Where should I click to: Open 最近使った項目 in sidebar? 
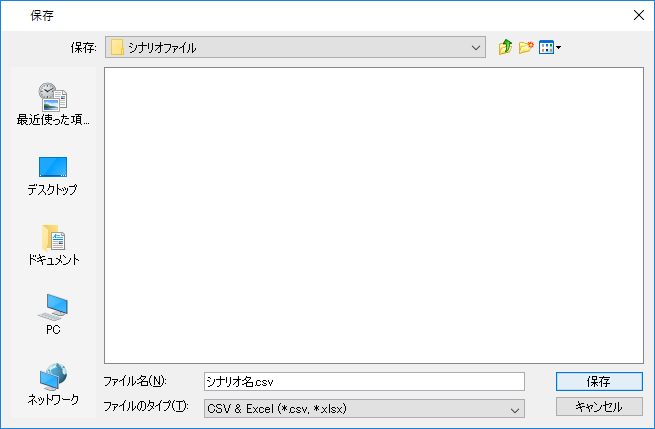(x=53, y=104)
